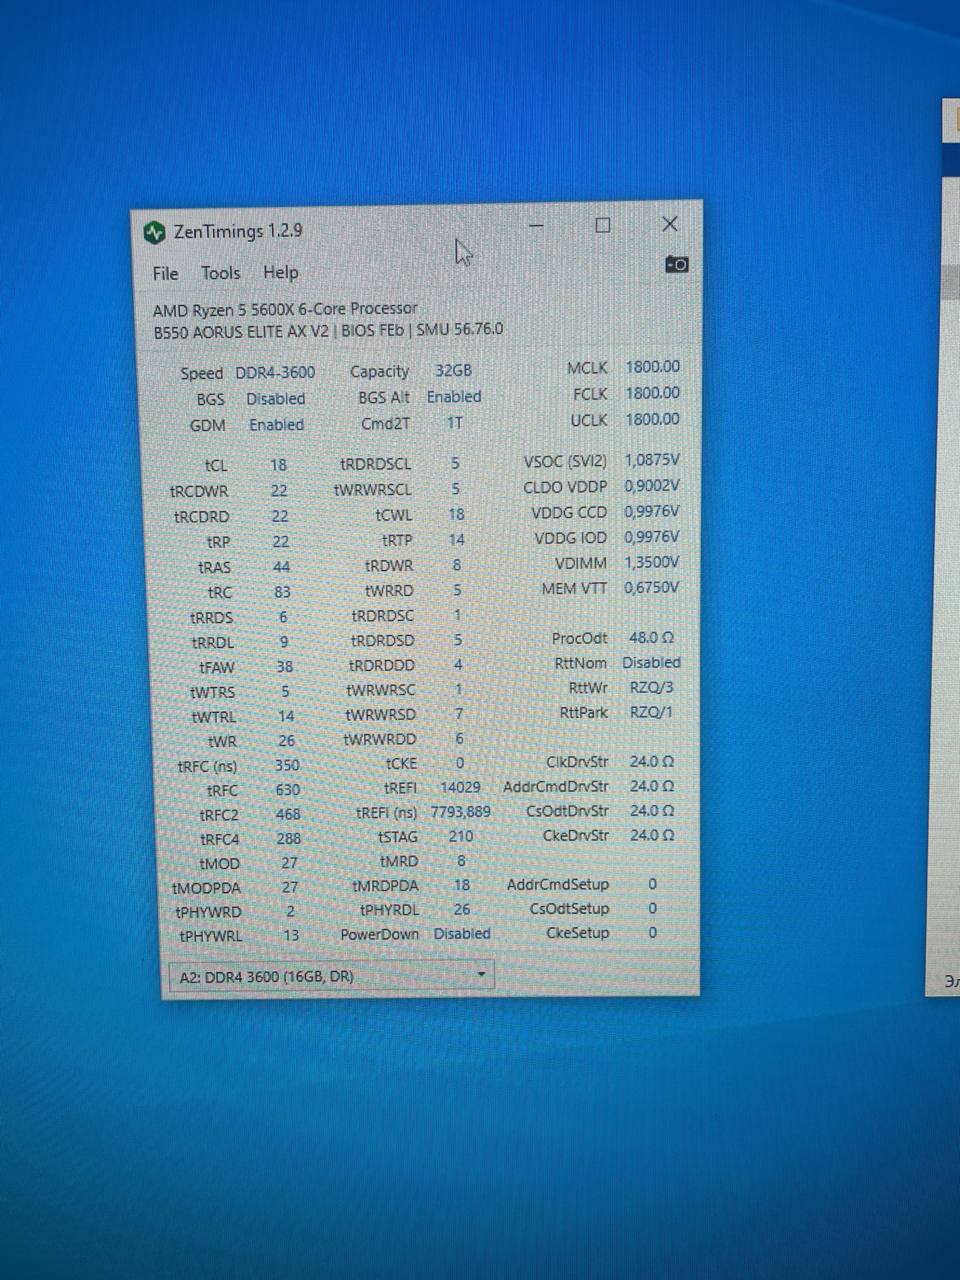960x1280 pixels.
Task: Click the tFAW value 38
Action: coord(284,666)
